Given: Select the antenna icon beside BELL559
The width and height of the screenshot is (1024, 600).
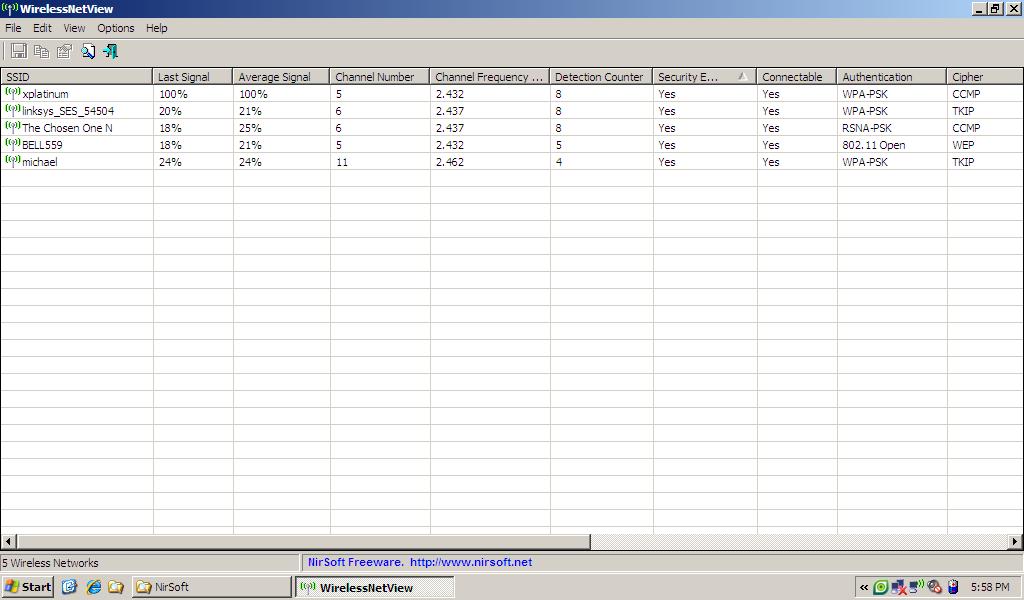Looking at the screenshot, I should [12, 144].
